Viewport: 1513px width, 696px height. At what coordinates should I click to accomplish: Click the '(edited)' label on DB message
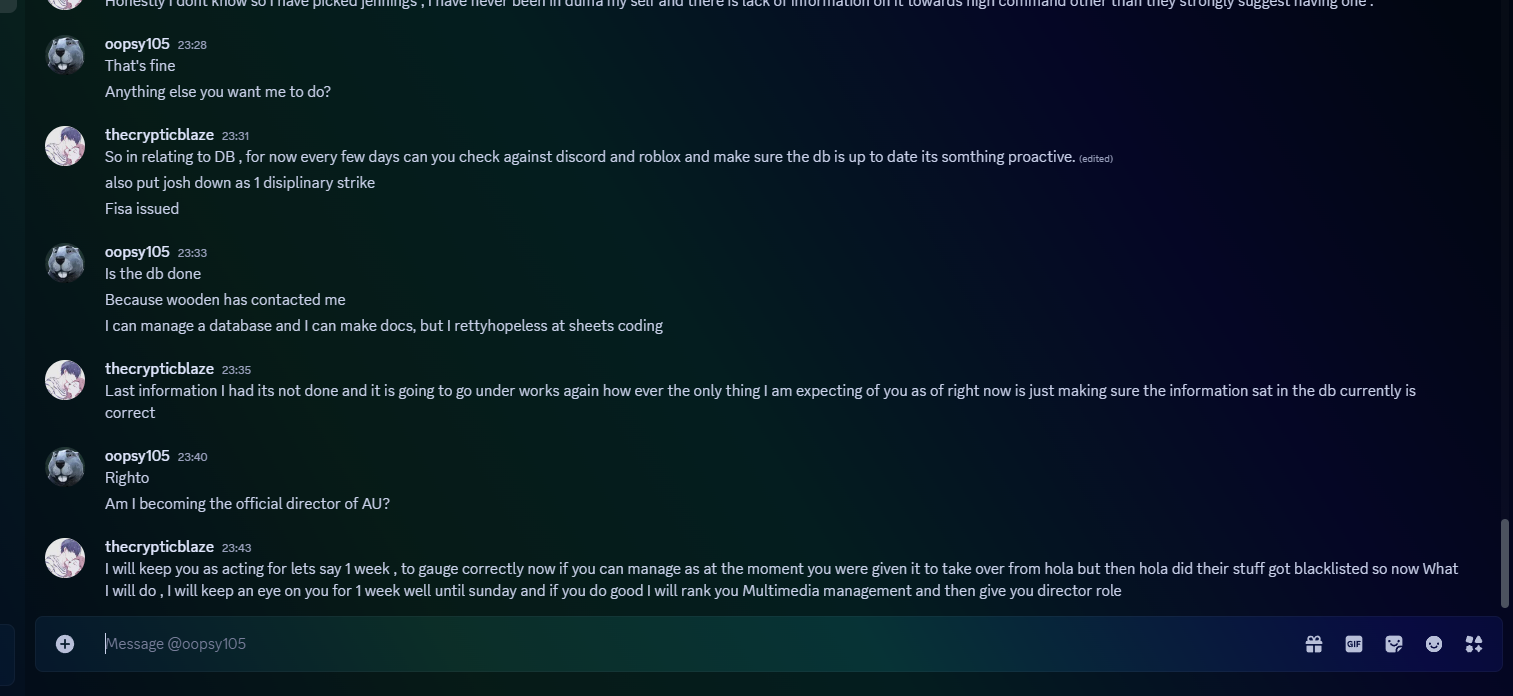(1096, 158)
